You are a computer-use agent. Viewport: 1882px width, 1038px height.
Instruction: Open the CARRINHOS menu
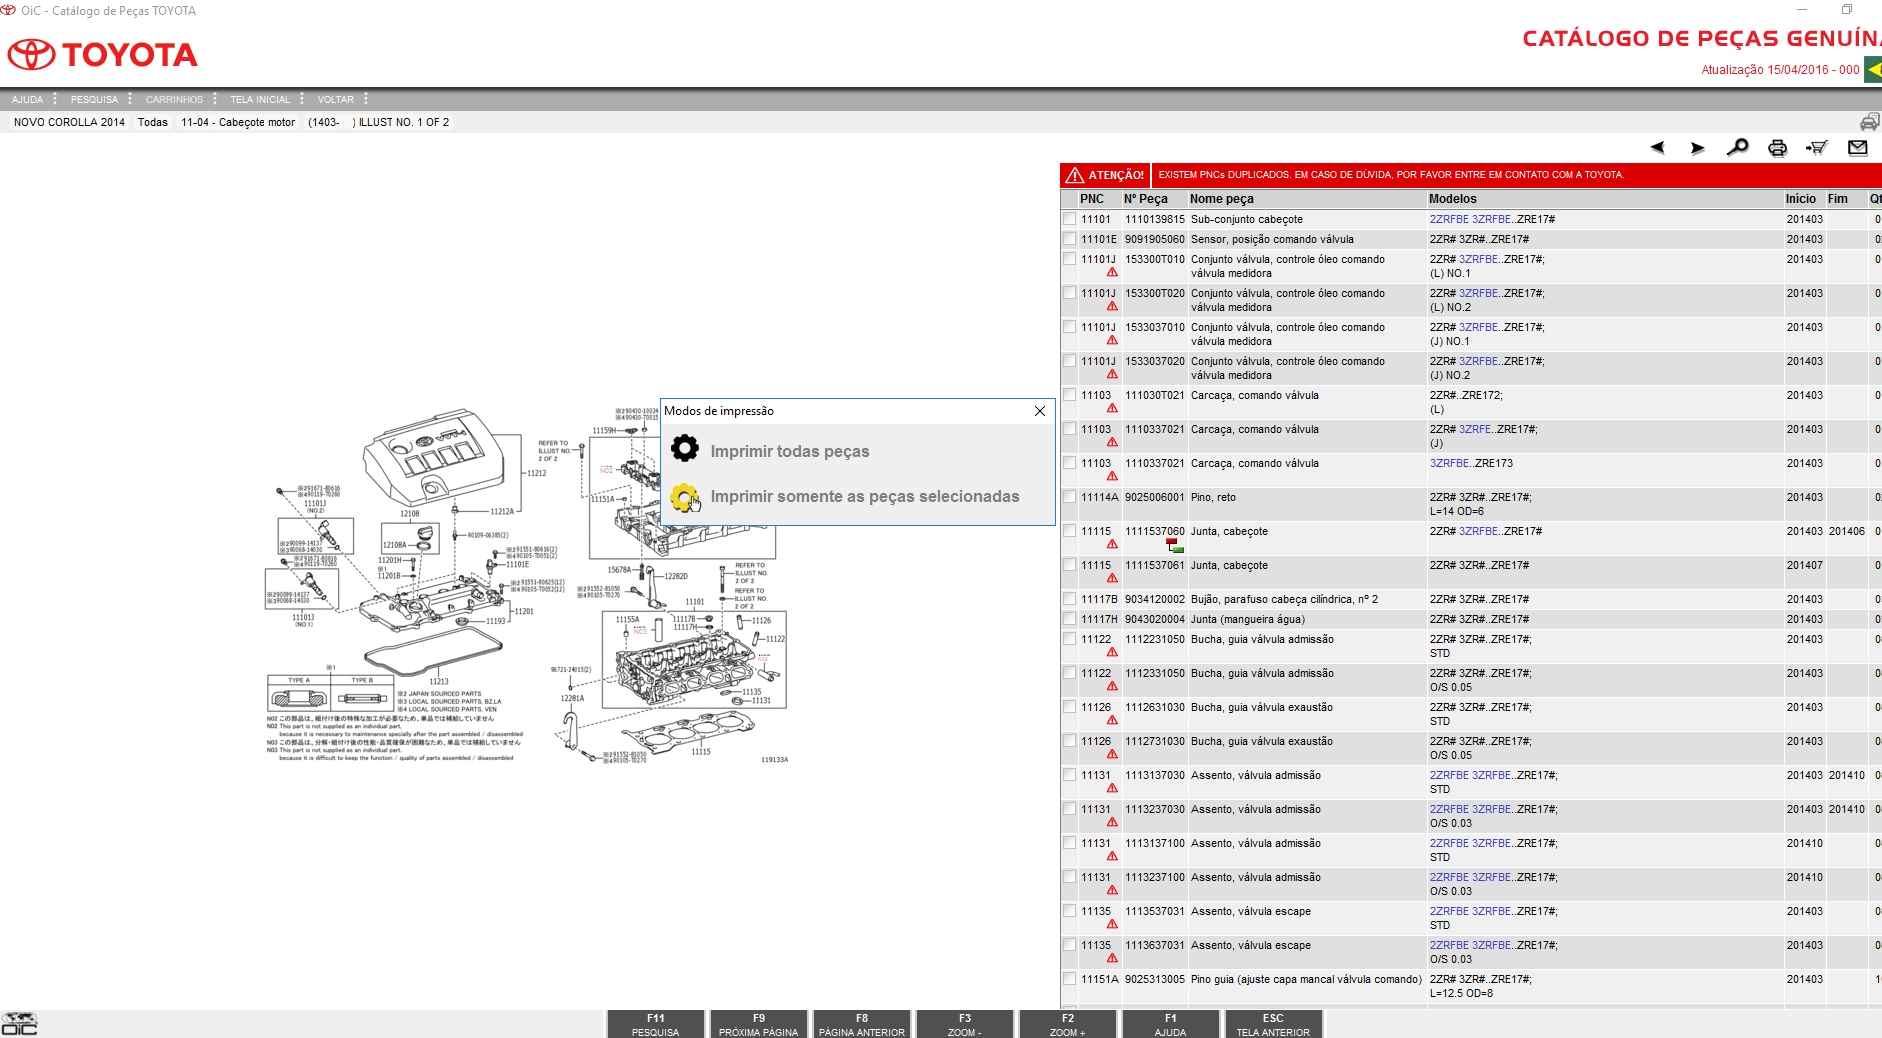click(174, 99)
